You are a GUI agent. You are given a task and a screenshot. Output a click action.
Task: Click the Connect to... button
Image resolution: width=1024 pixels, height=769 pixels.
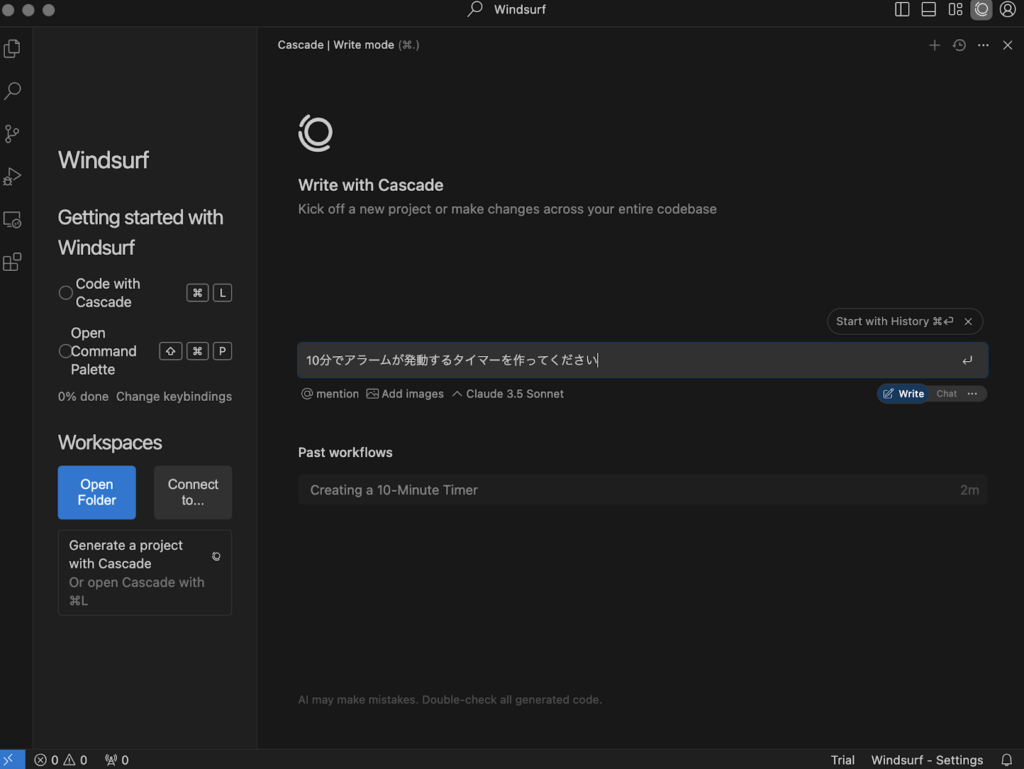coord(193,492)
